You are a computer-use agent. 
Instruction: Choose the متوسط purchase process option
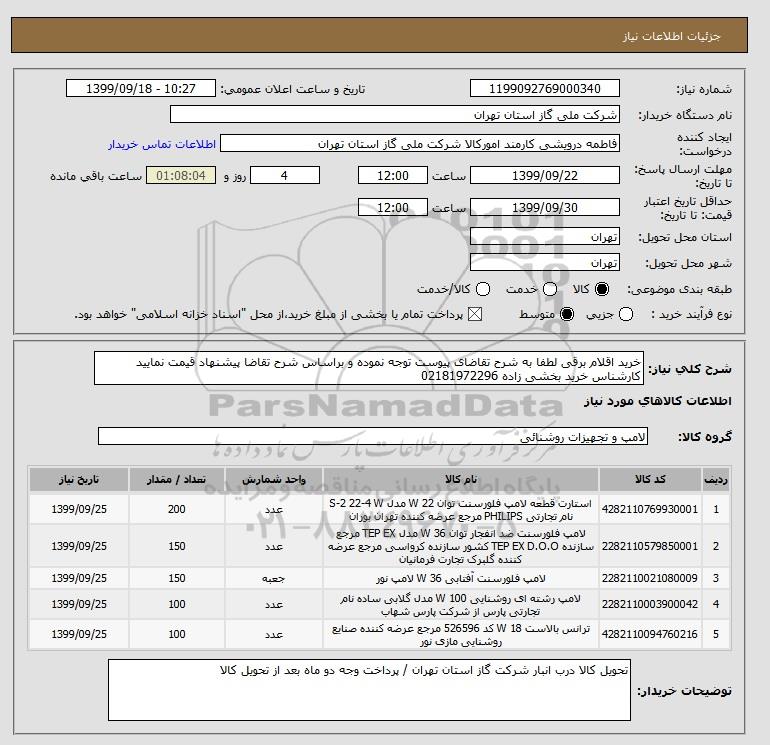click(x=567, y=314)
